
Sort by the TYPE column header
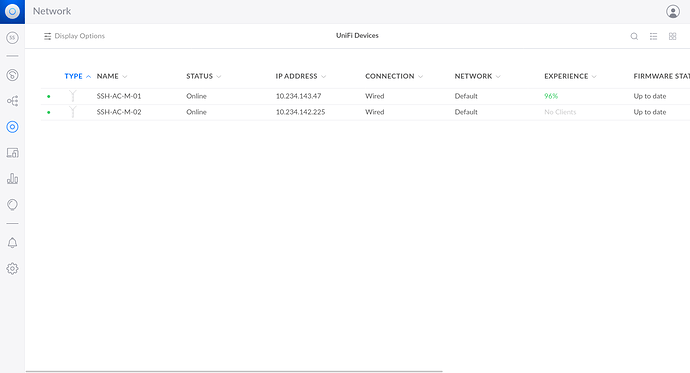click(77, 77)
